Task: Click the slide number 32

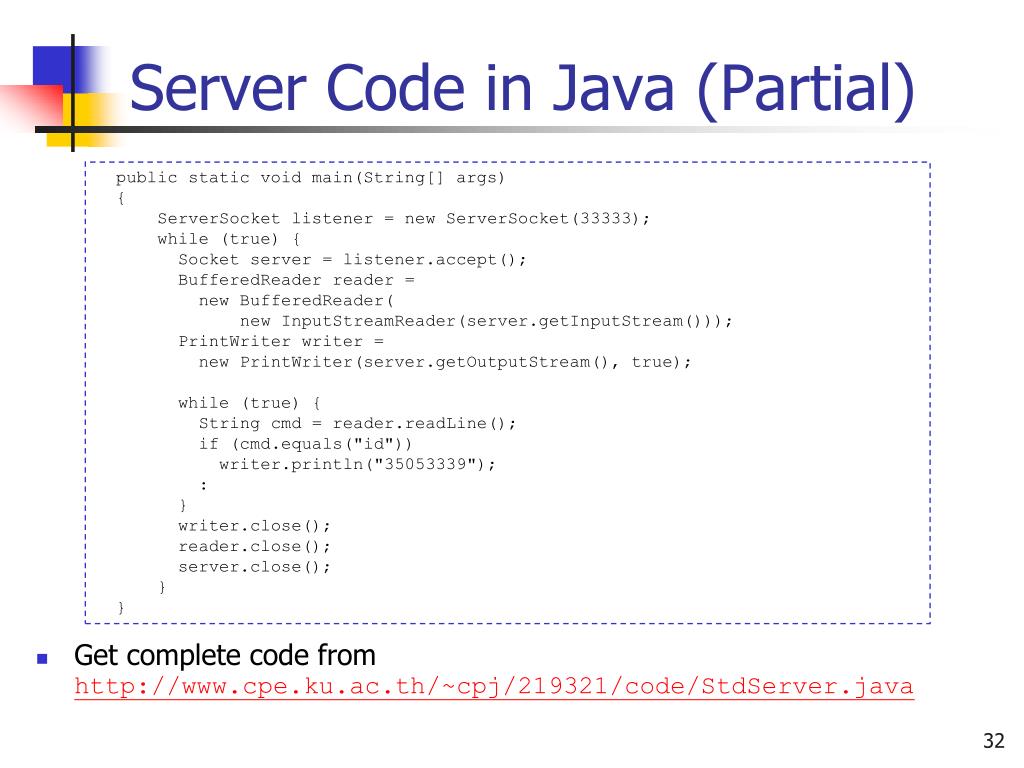Action: 993,741
